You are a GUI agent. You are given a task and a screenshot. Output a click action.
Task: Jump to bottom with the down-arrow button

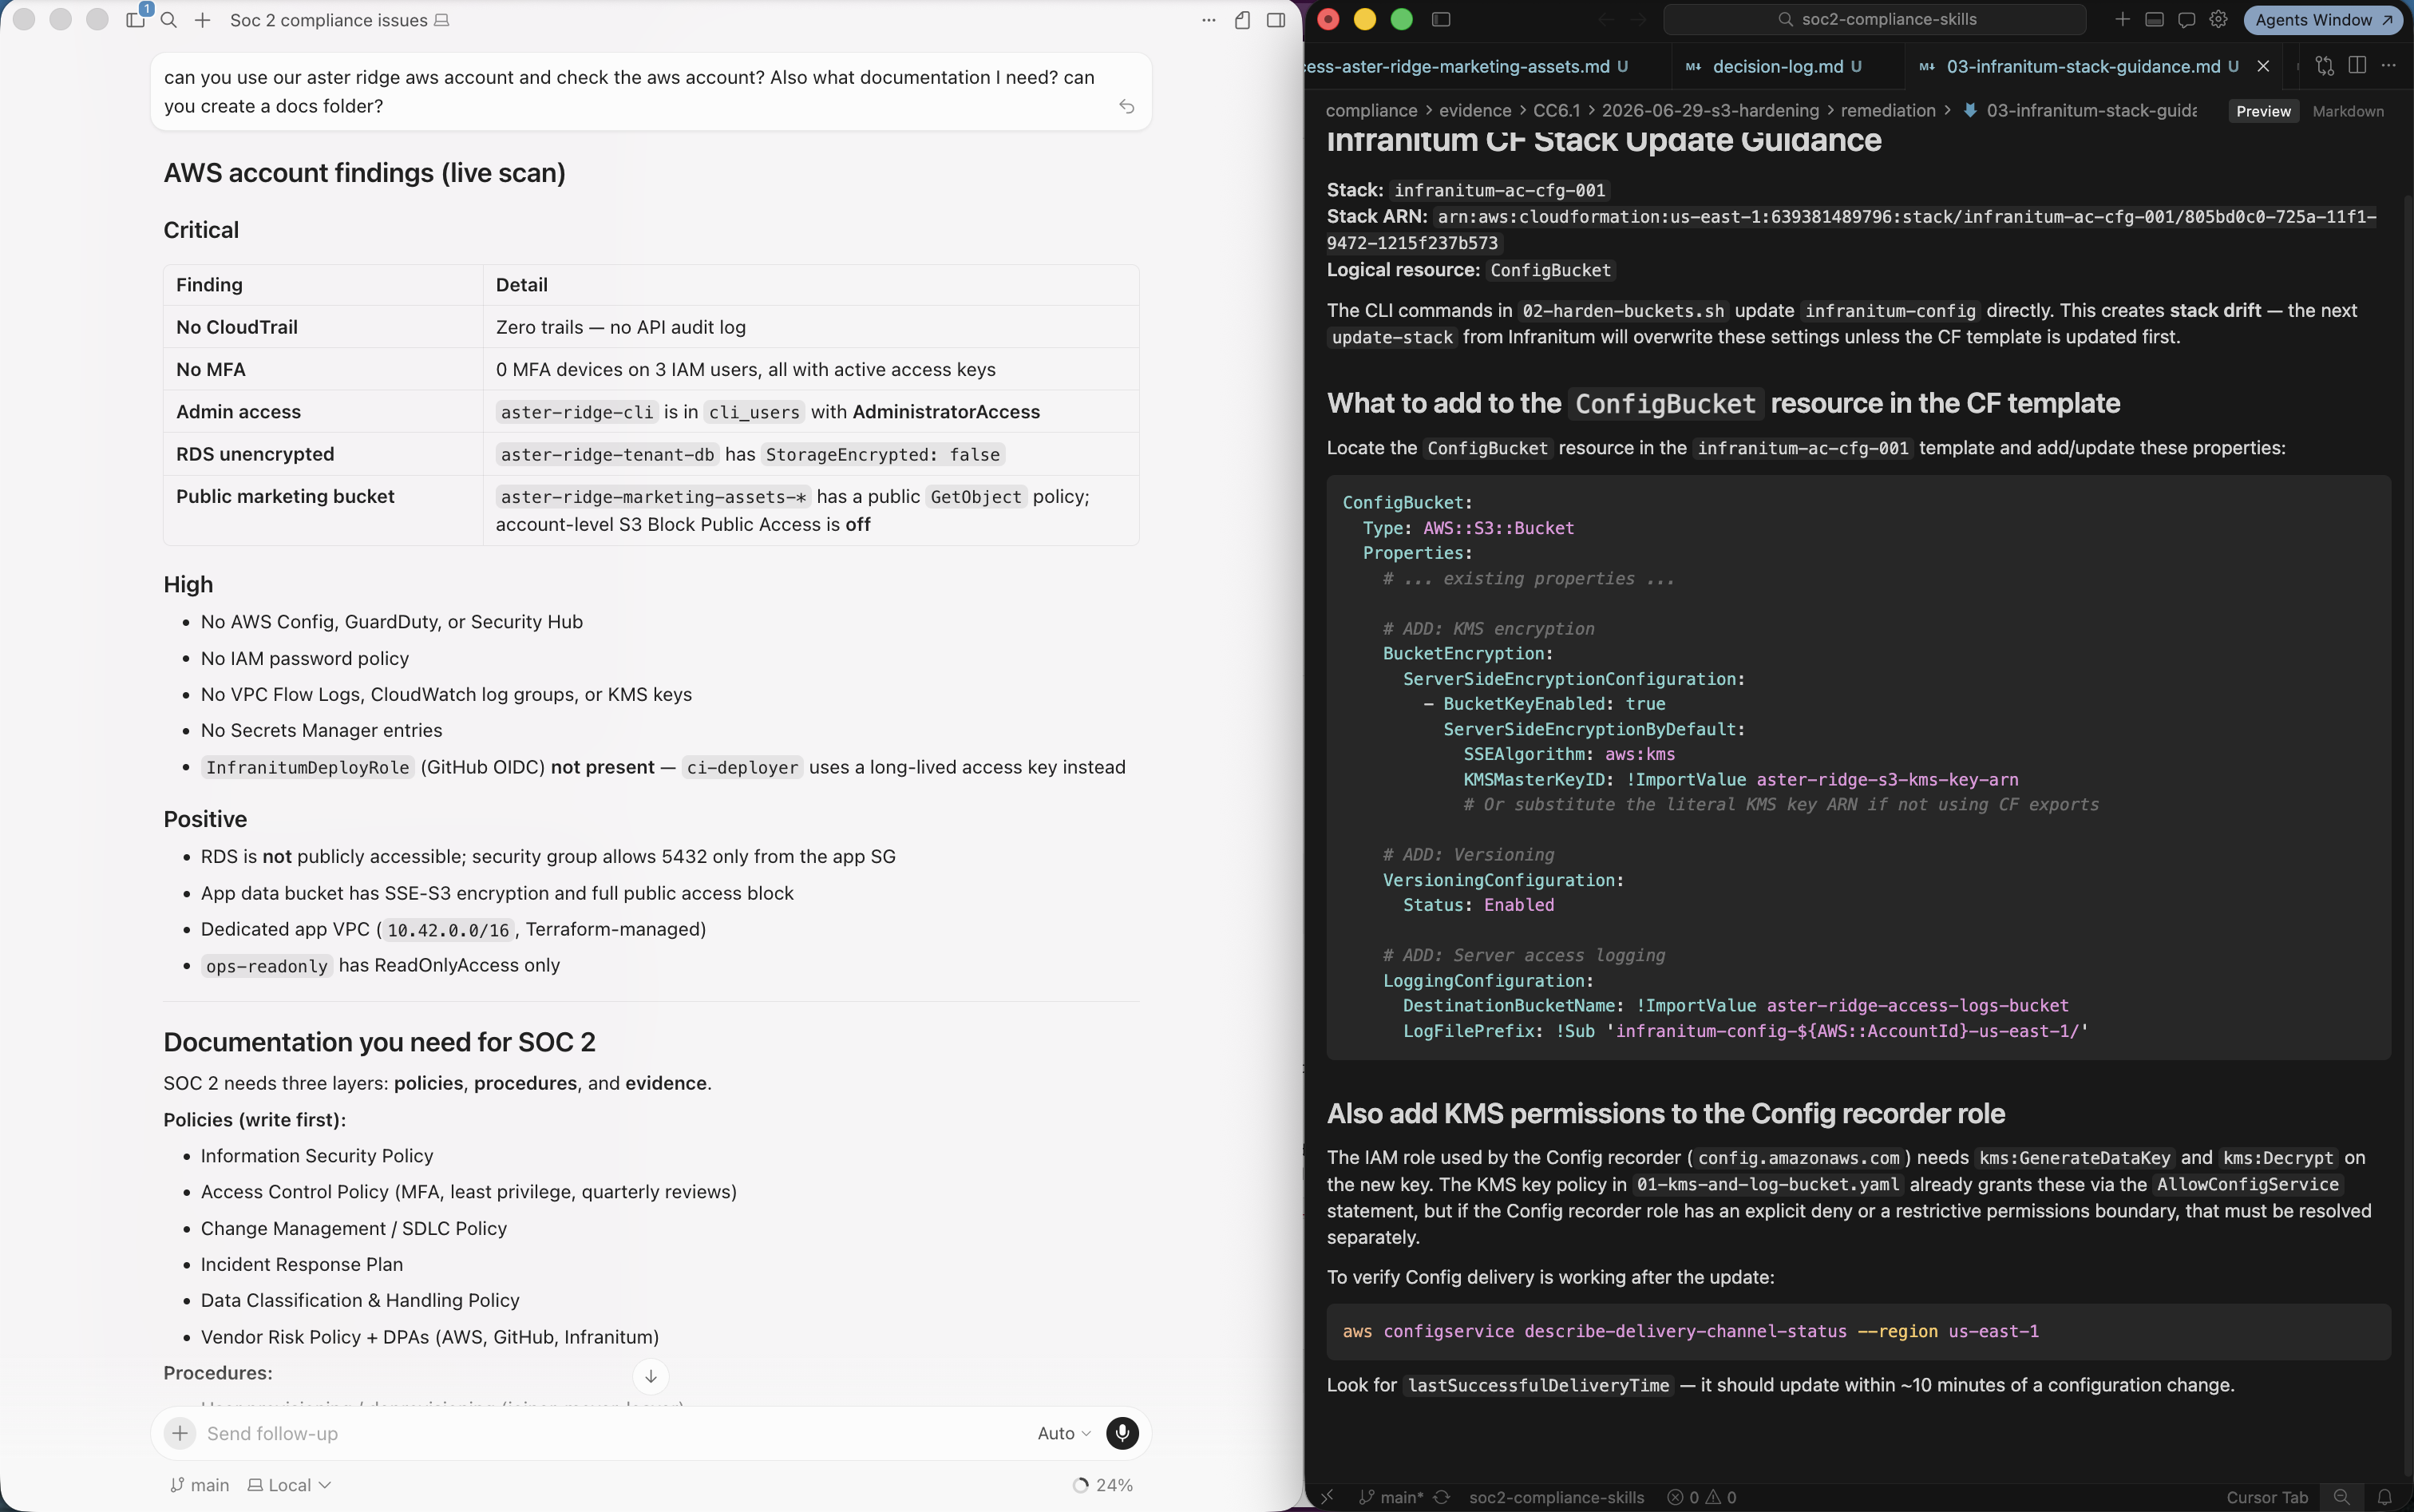pyautogui.click(x=651, y=1376)
